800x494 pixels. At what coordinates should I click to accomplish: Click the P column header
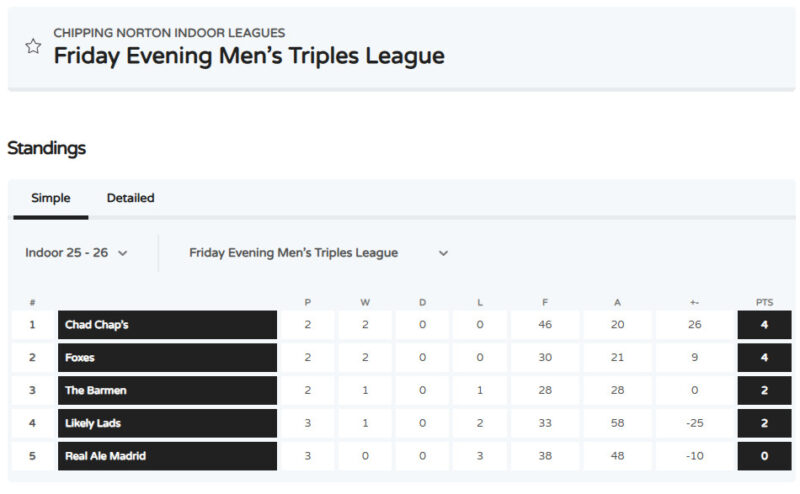coord(308,302)
